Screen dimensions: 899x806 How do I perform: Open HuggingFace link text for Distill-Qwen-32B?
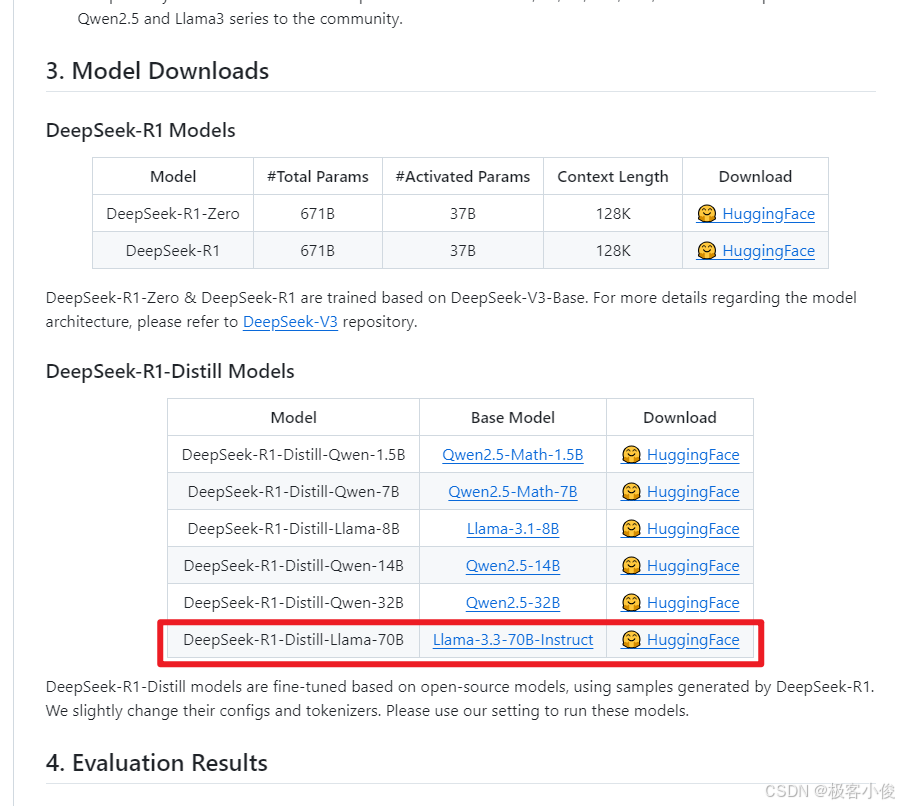click(x=693, y=603)
